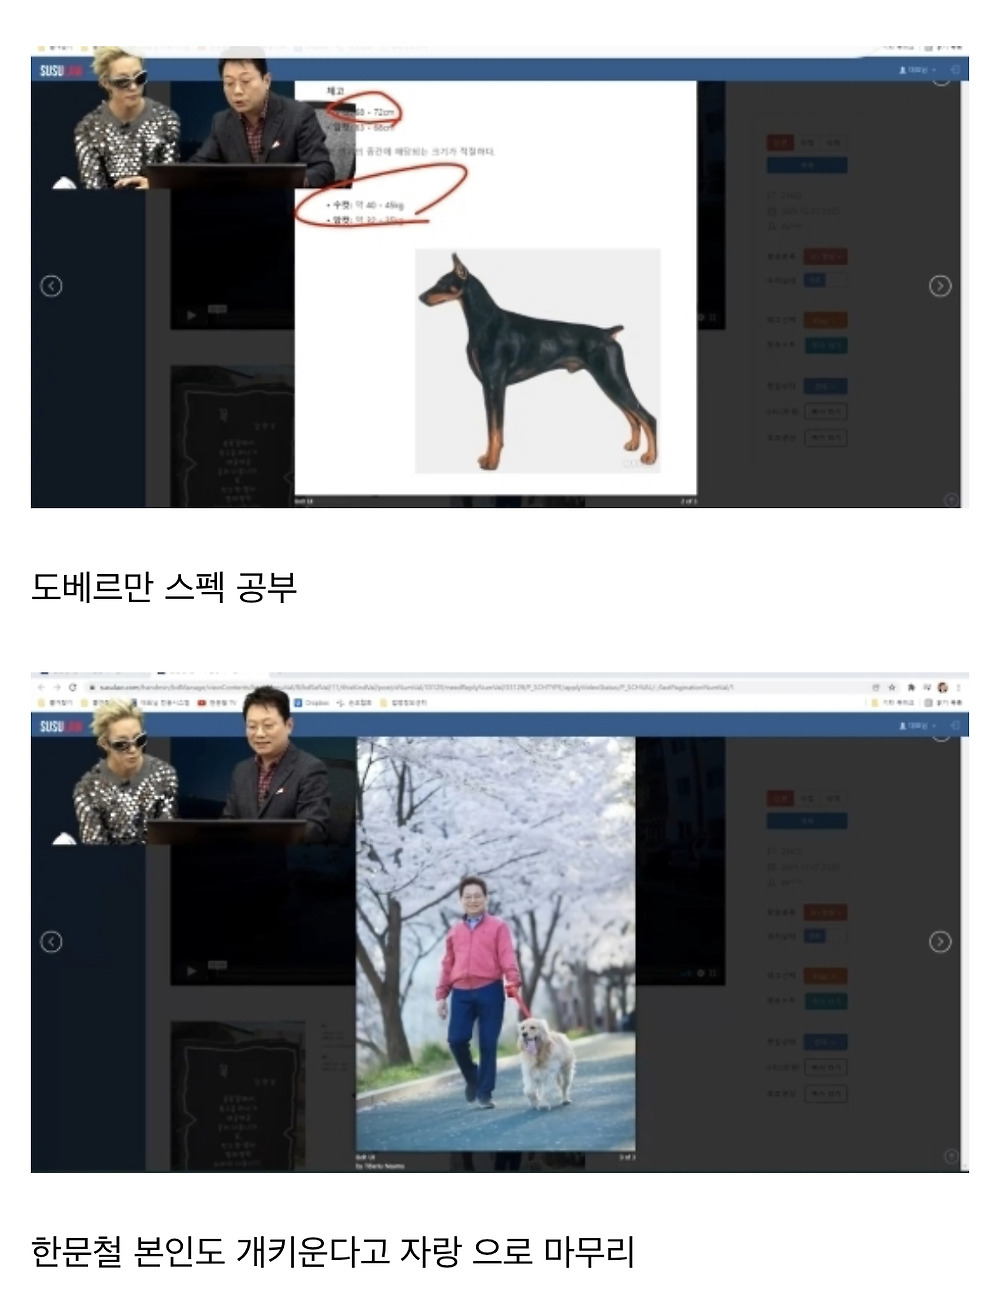Bookmark this page with the star icon
The height and width of the screenshot is (1313, 1000).
(892, 688)
